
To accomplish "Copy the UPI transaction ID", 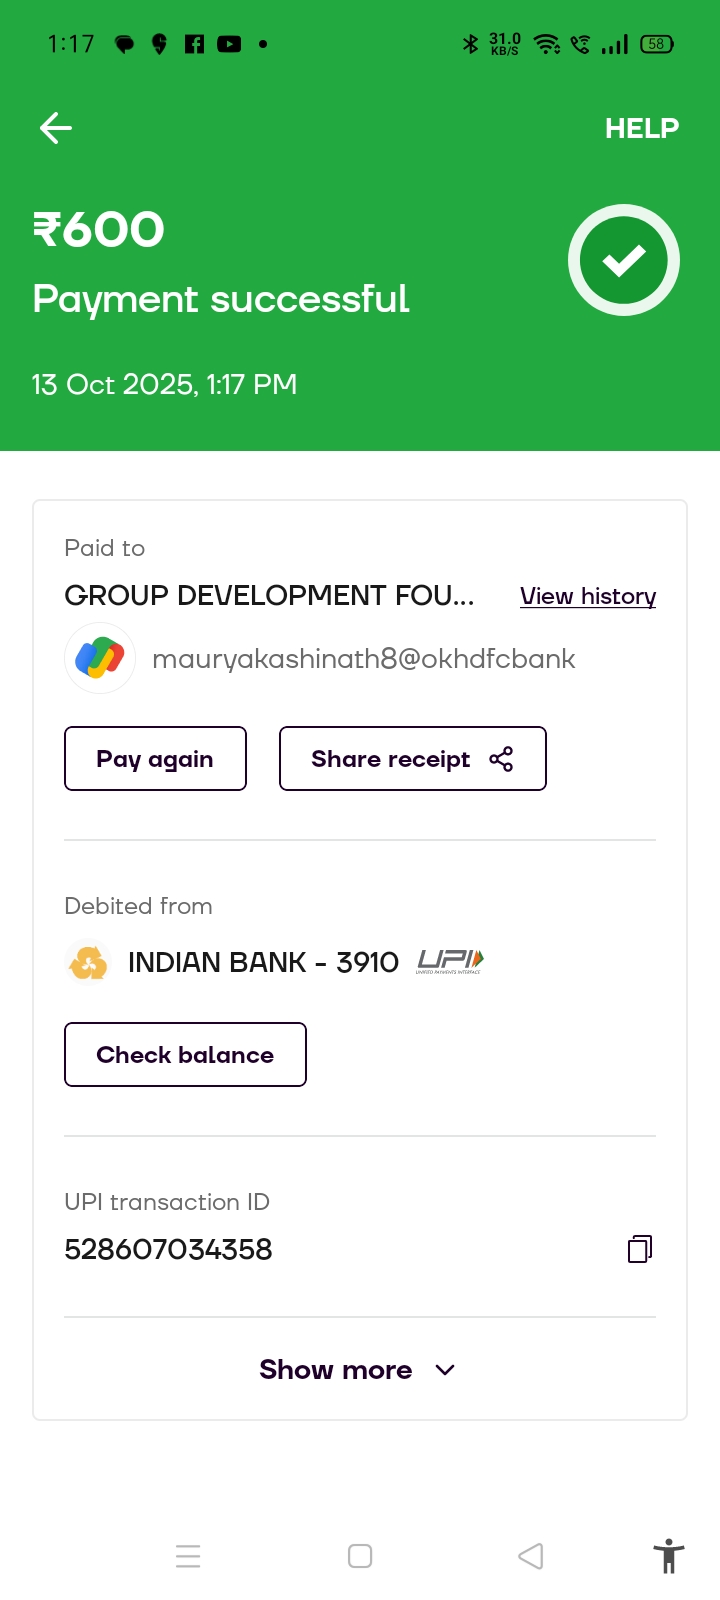I will (x=640, y=1248).
